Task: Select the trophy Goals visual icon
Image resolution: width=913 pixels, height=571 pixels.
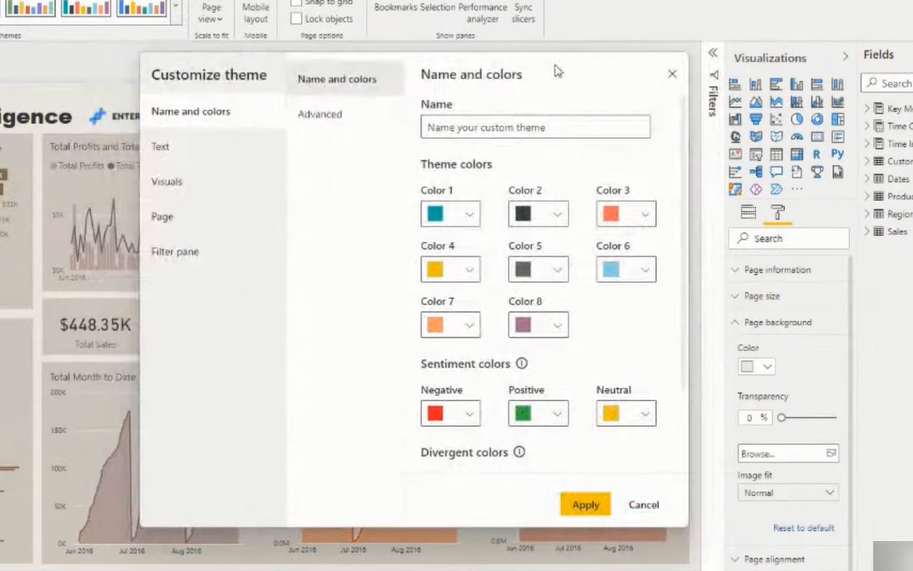Action: 818,172
